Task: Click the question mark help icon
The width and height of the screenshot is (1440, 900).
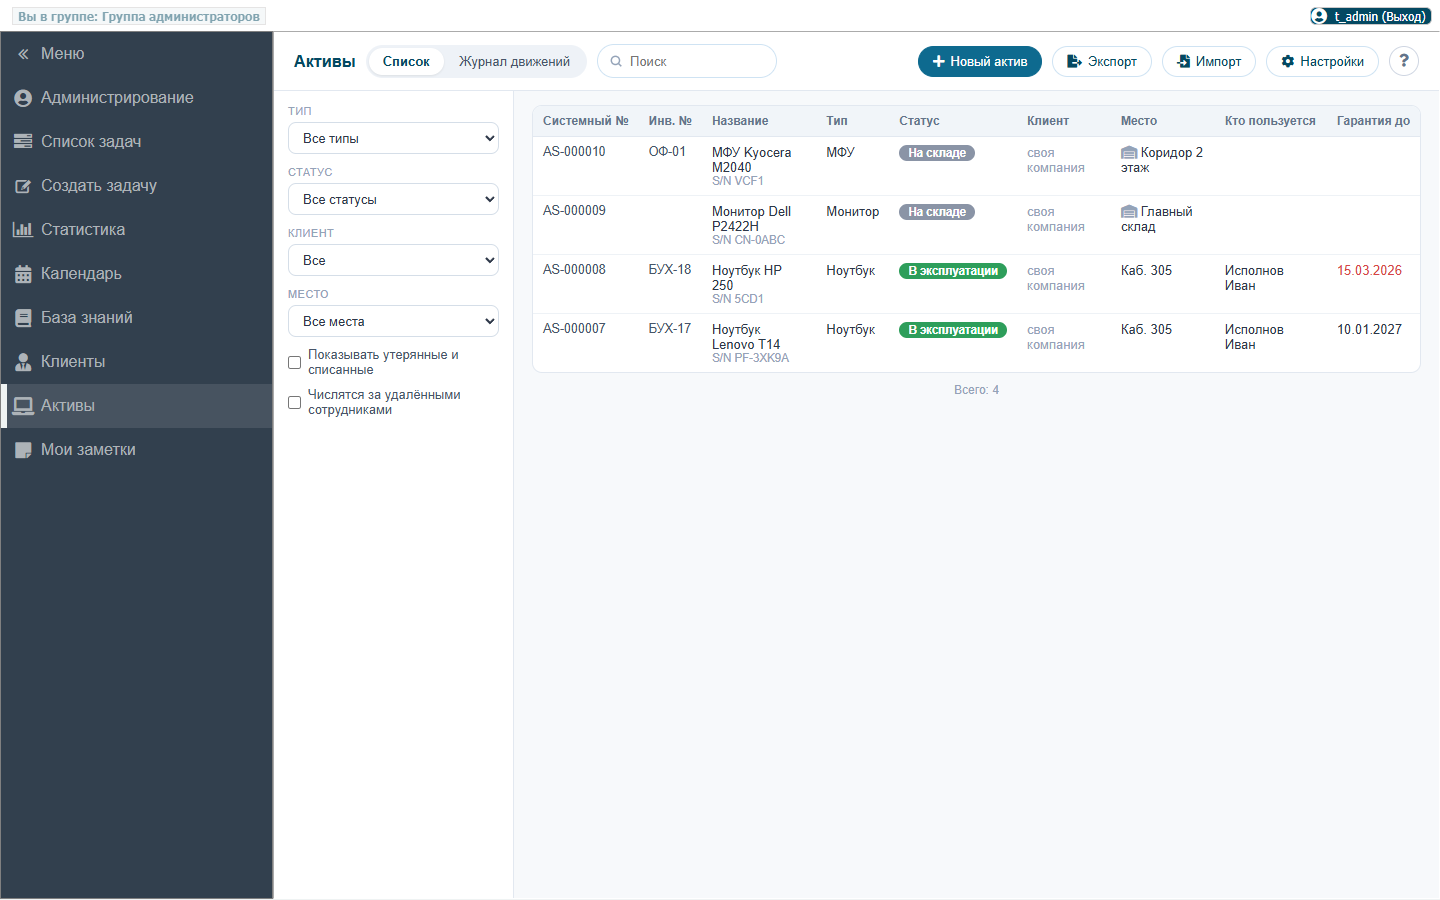Action: [1404, 61]
